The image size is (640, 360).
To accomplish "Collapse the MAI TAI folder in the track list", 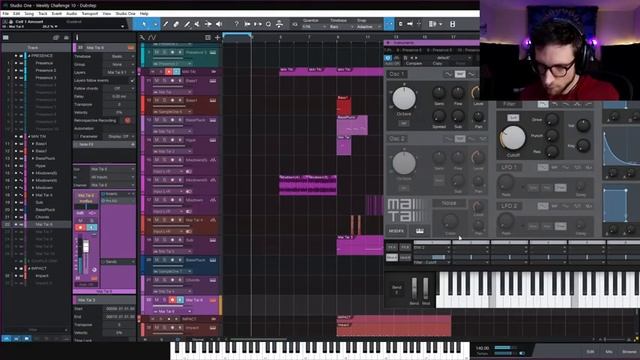I will 29,136.
